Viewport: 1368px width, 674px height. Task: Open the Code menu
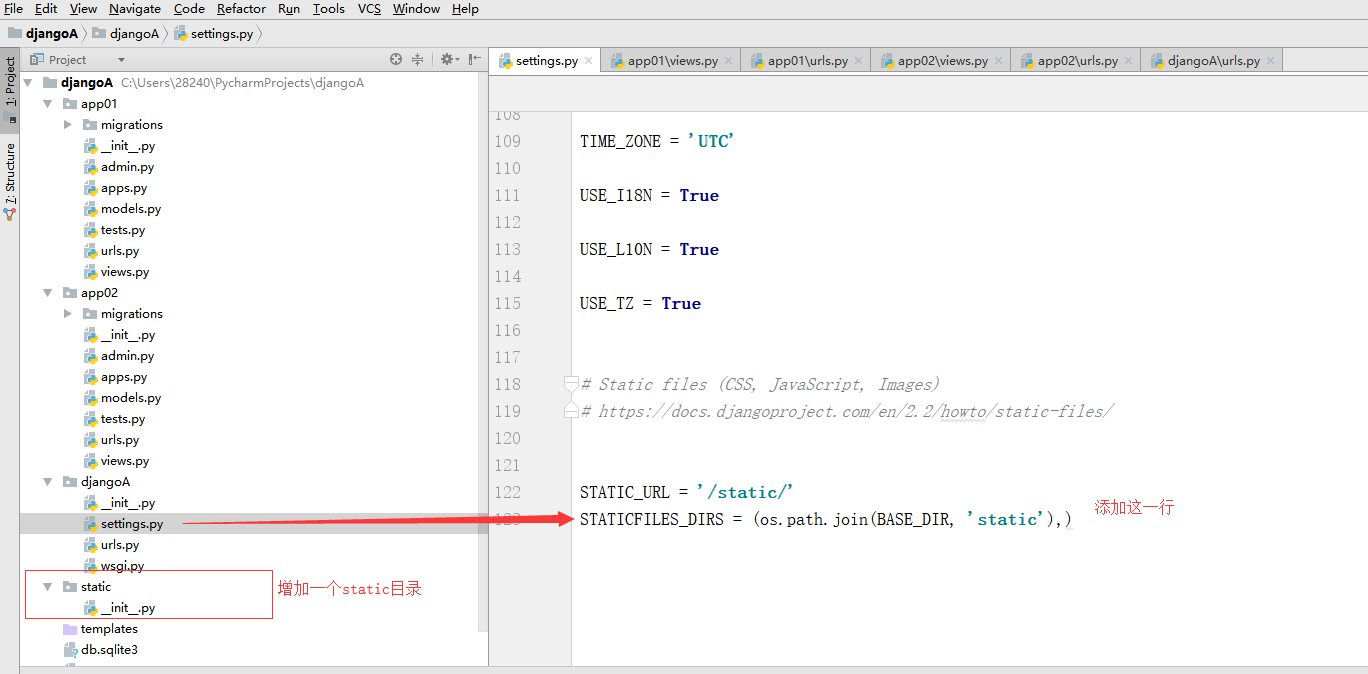coord(189,9)
